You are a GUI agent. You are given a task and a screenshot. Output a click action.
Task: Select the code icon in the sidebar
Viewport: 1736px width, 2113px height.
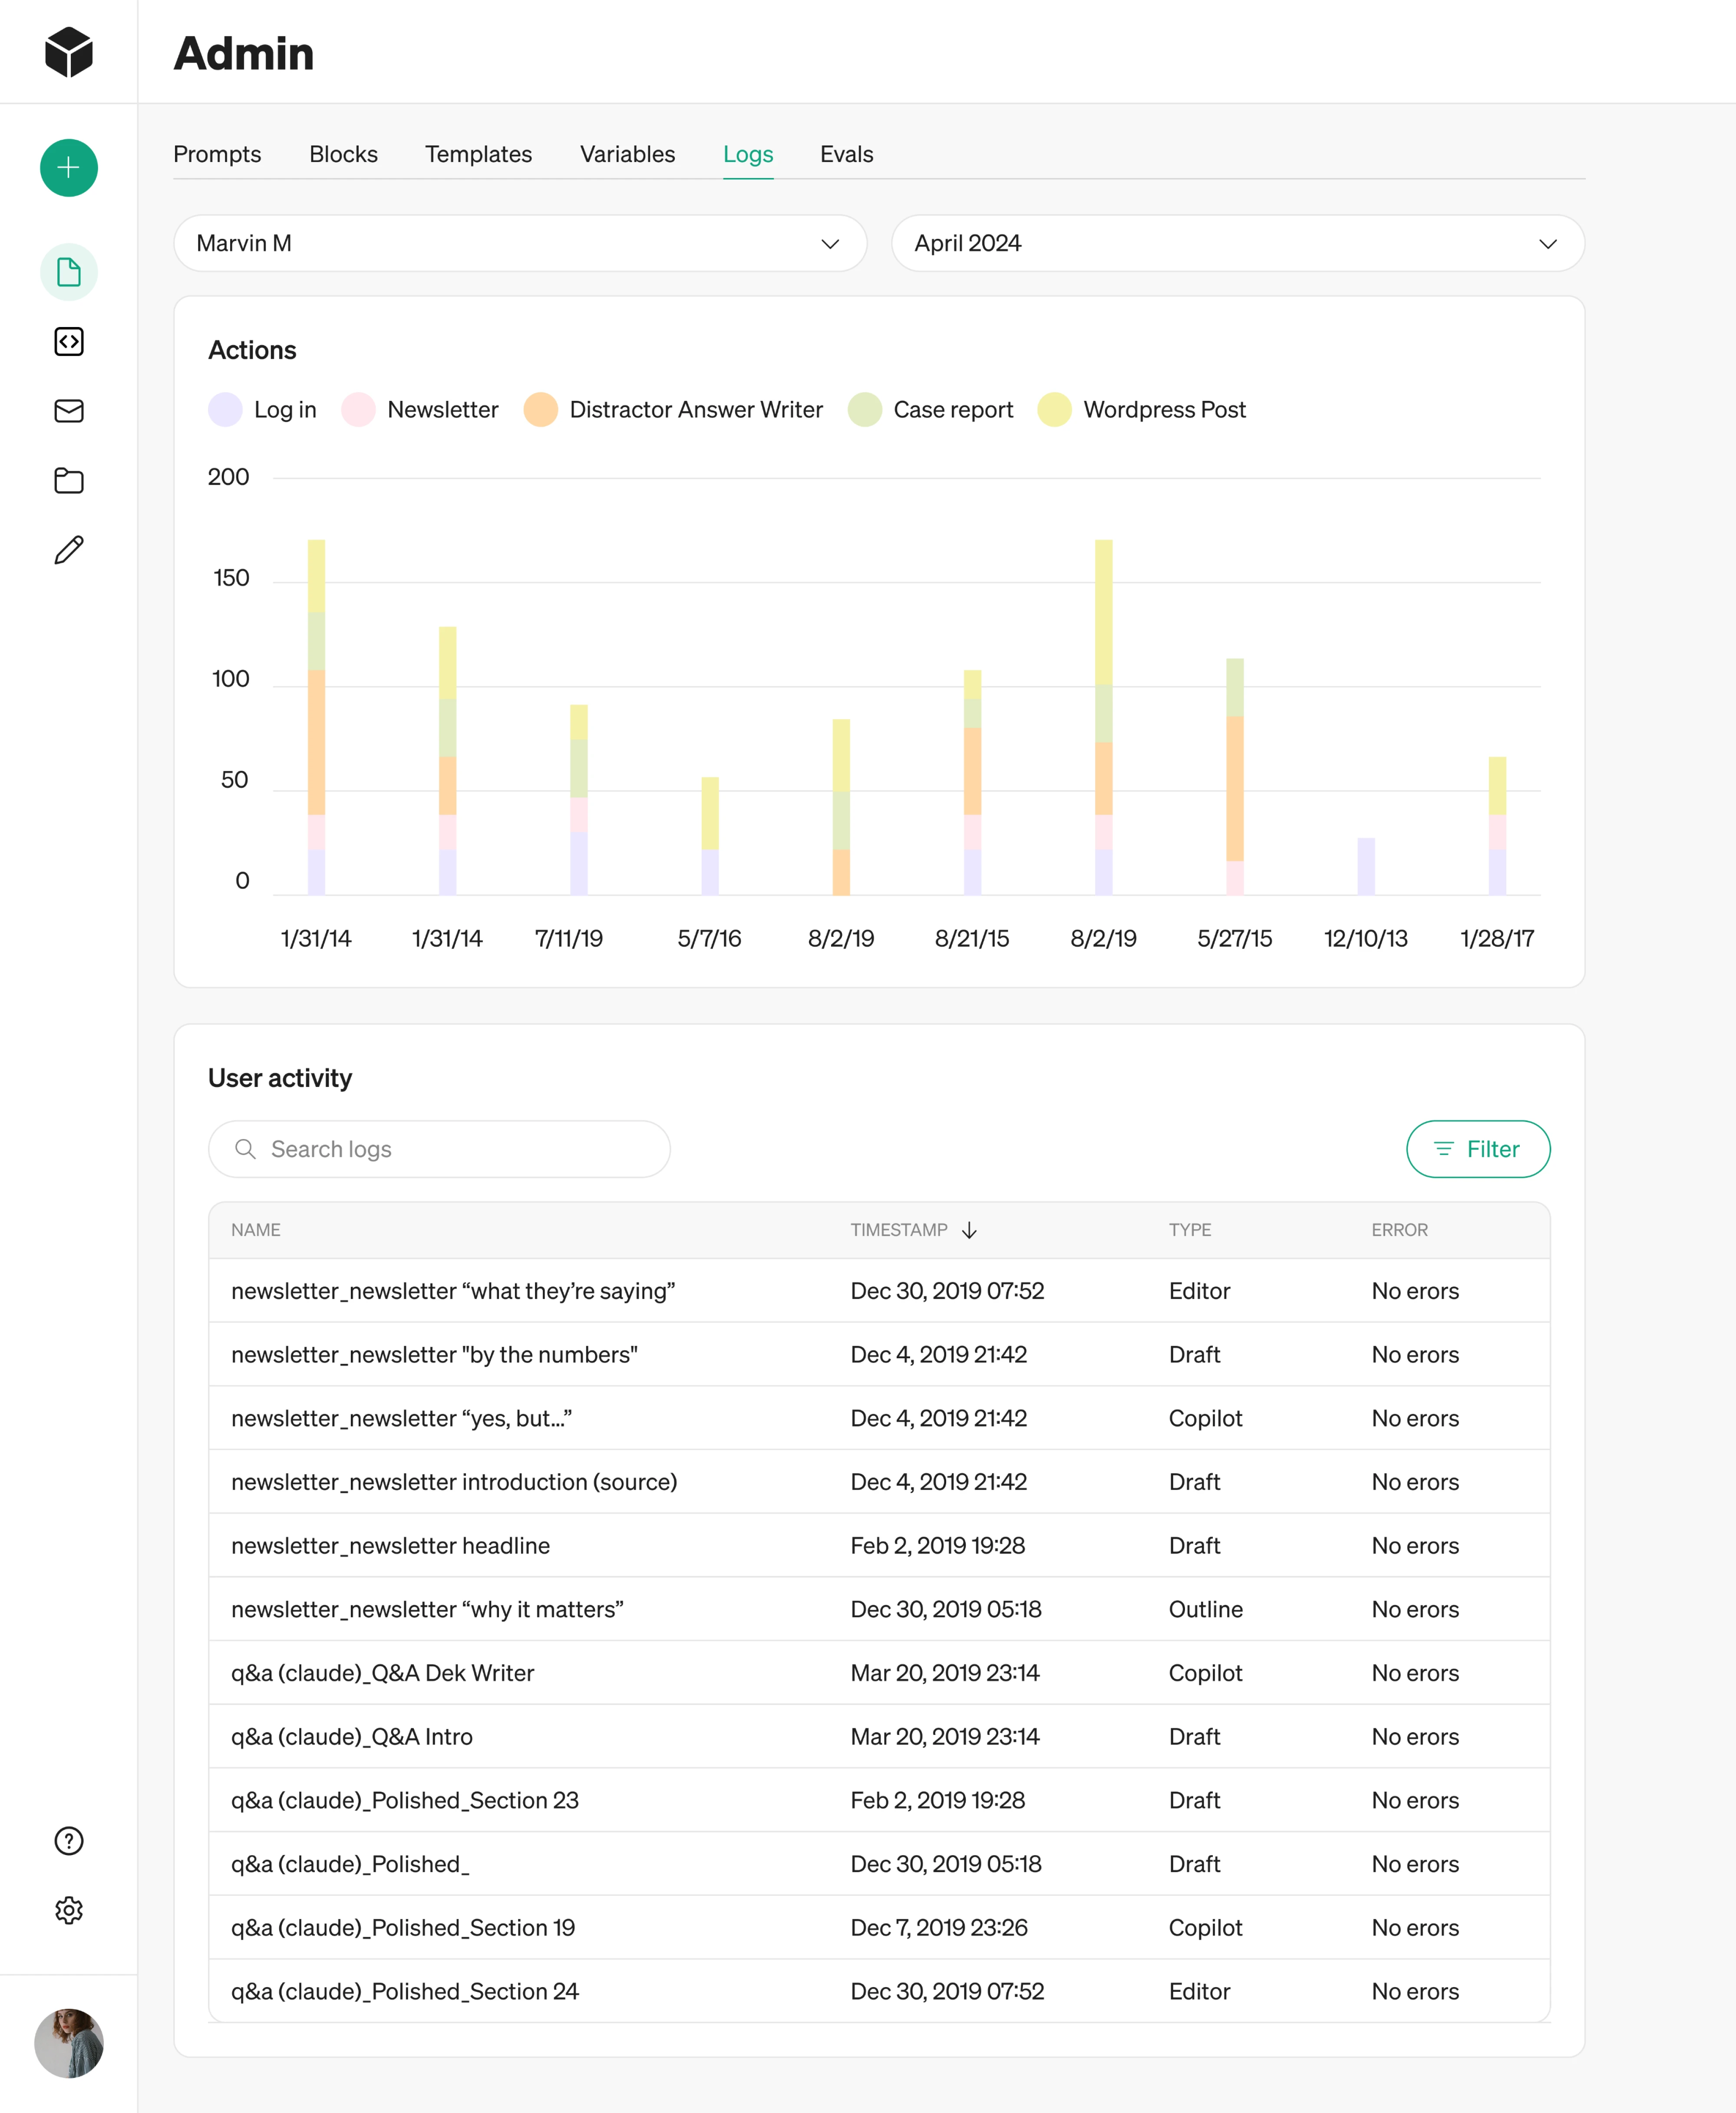pos(68,342)
